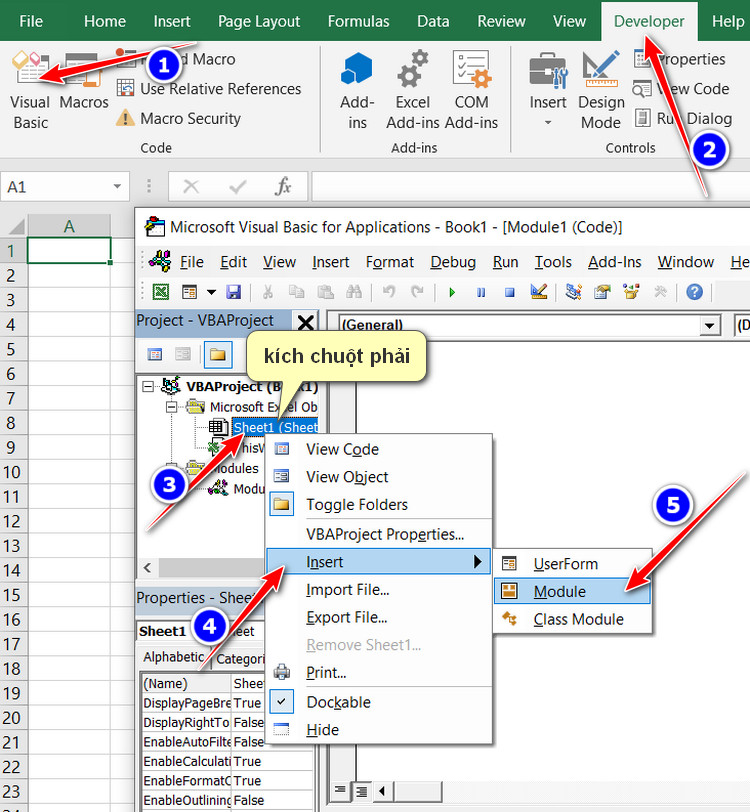750x812 pixels.
Task: Open Add-ins from the ribbon
Action: click(357, 91)
